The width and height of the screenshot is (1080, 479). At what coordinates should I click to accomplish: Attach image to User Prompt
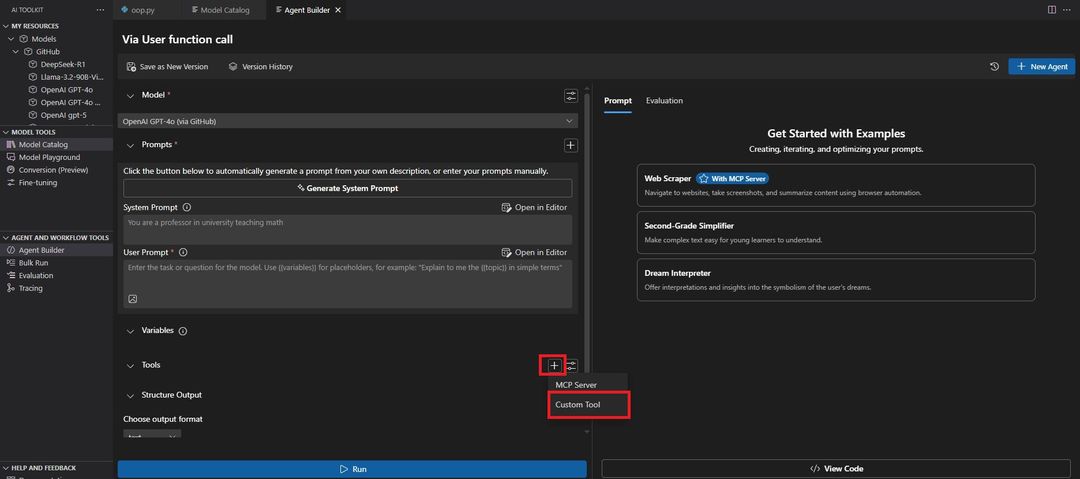(x=133, y=298)
